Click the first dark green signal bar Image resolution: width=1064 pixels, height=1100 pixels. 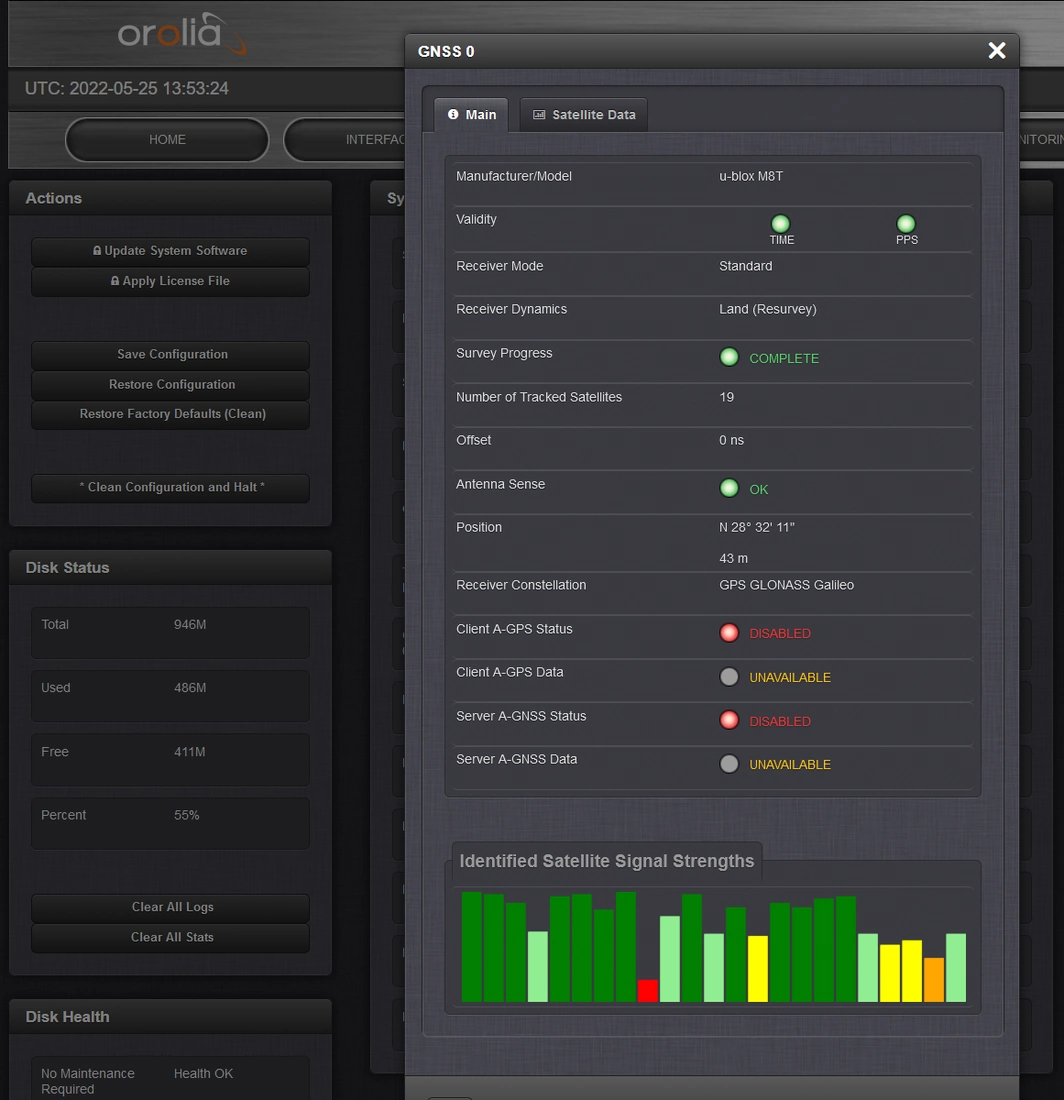tap(472, 947)
